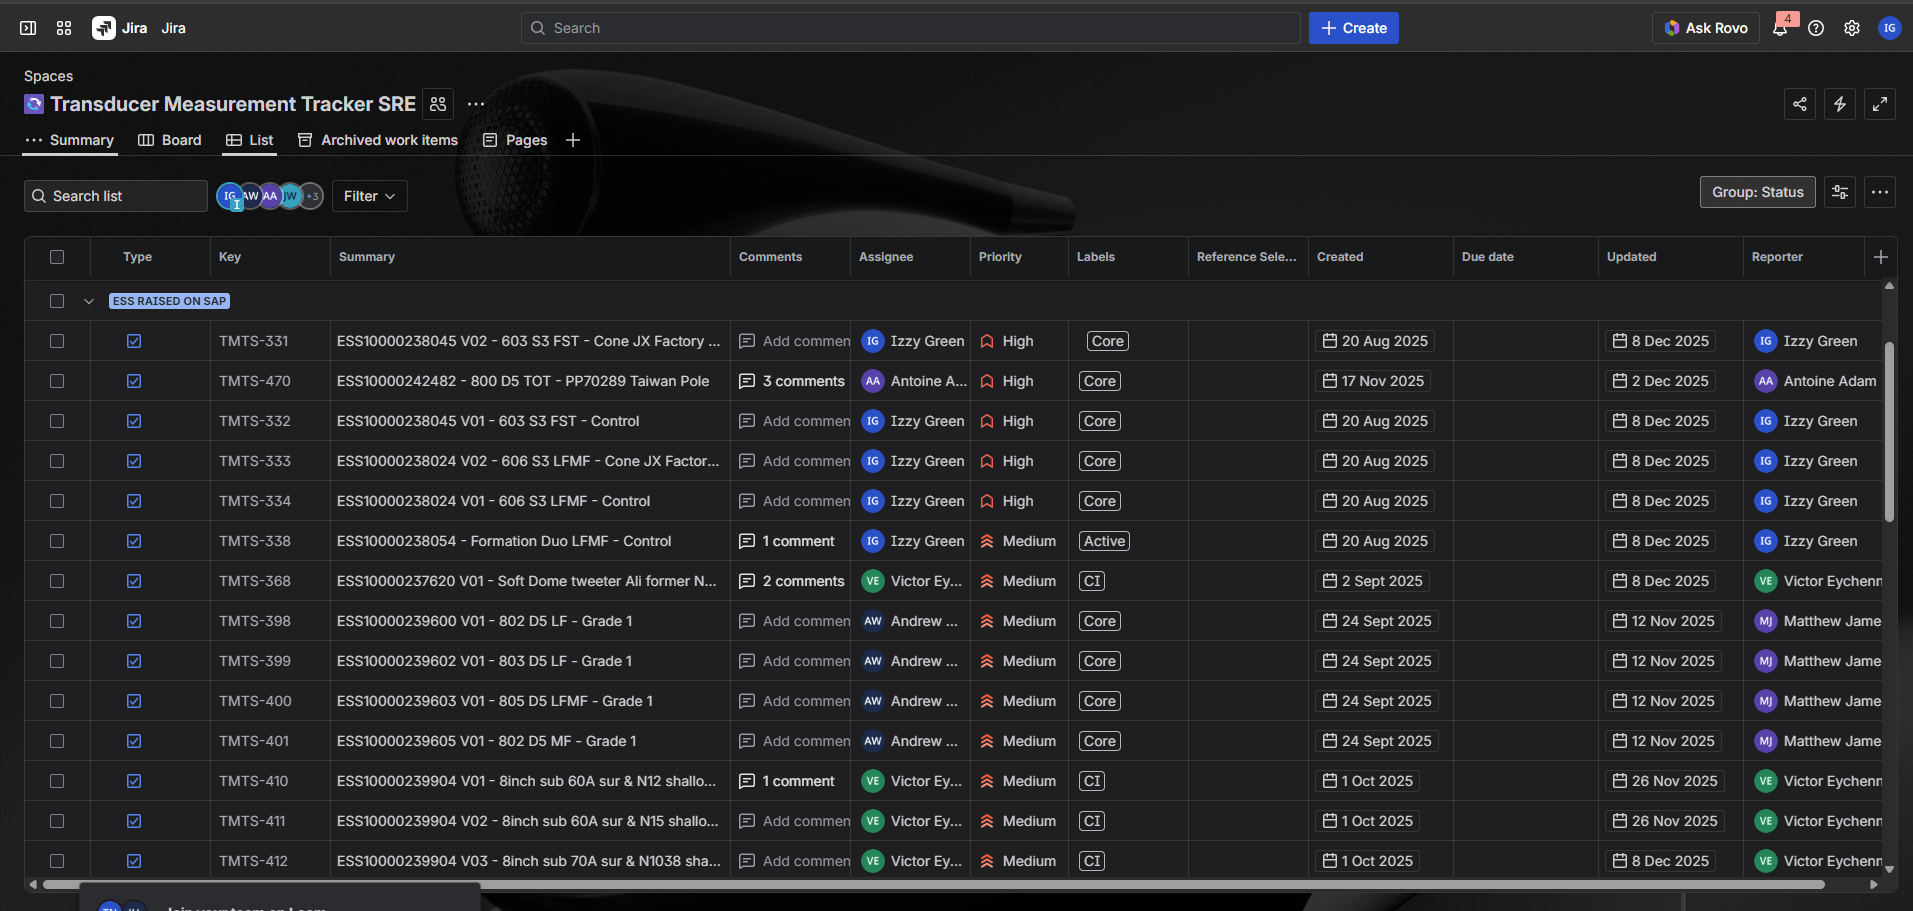Tick the ESS RAISED ON SAP group checkbox
Image resolution: width=1913 pixels, height=911 pixels.
57,301
